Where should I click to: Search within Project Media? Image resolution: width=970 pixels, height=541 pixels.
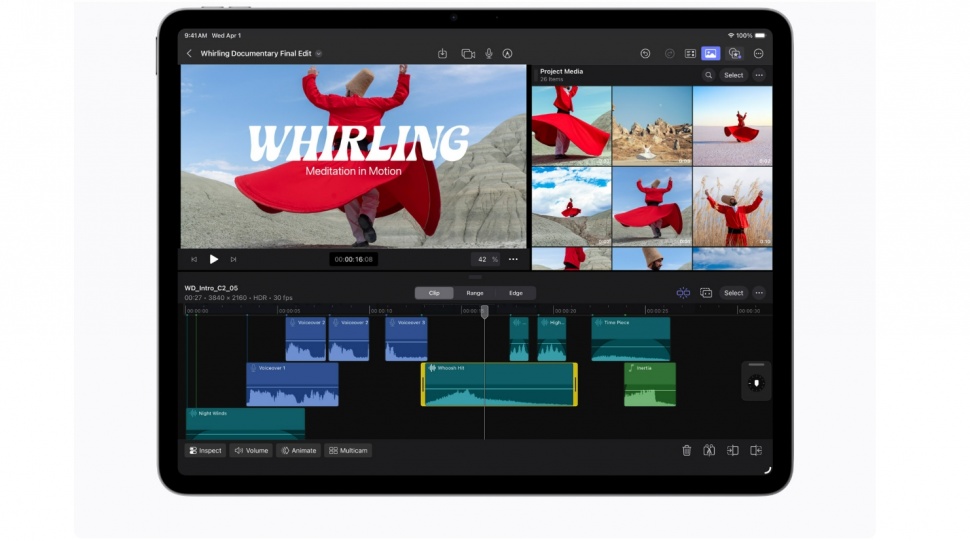(x=708, y=75)
